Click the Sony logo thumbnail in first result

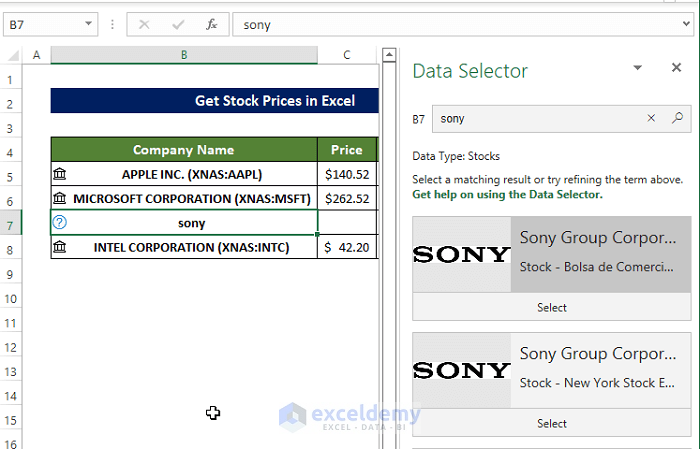click(461, 254)
